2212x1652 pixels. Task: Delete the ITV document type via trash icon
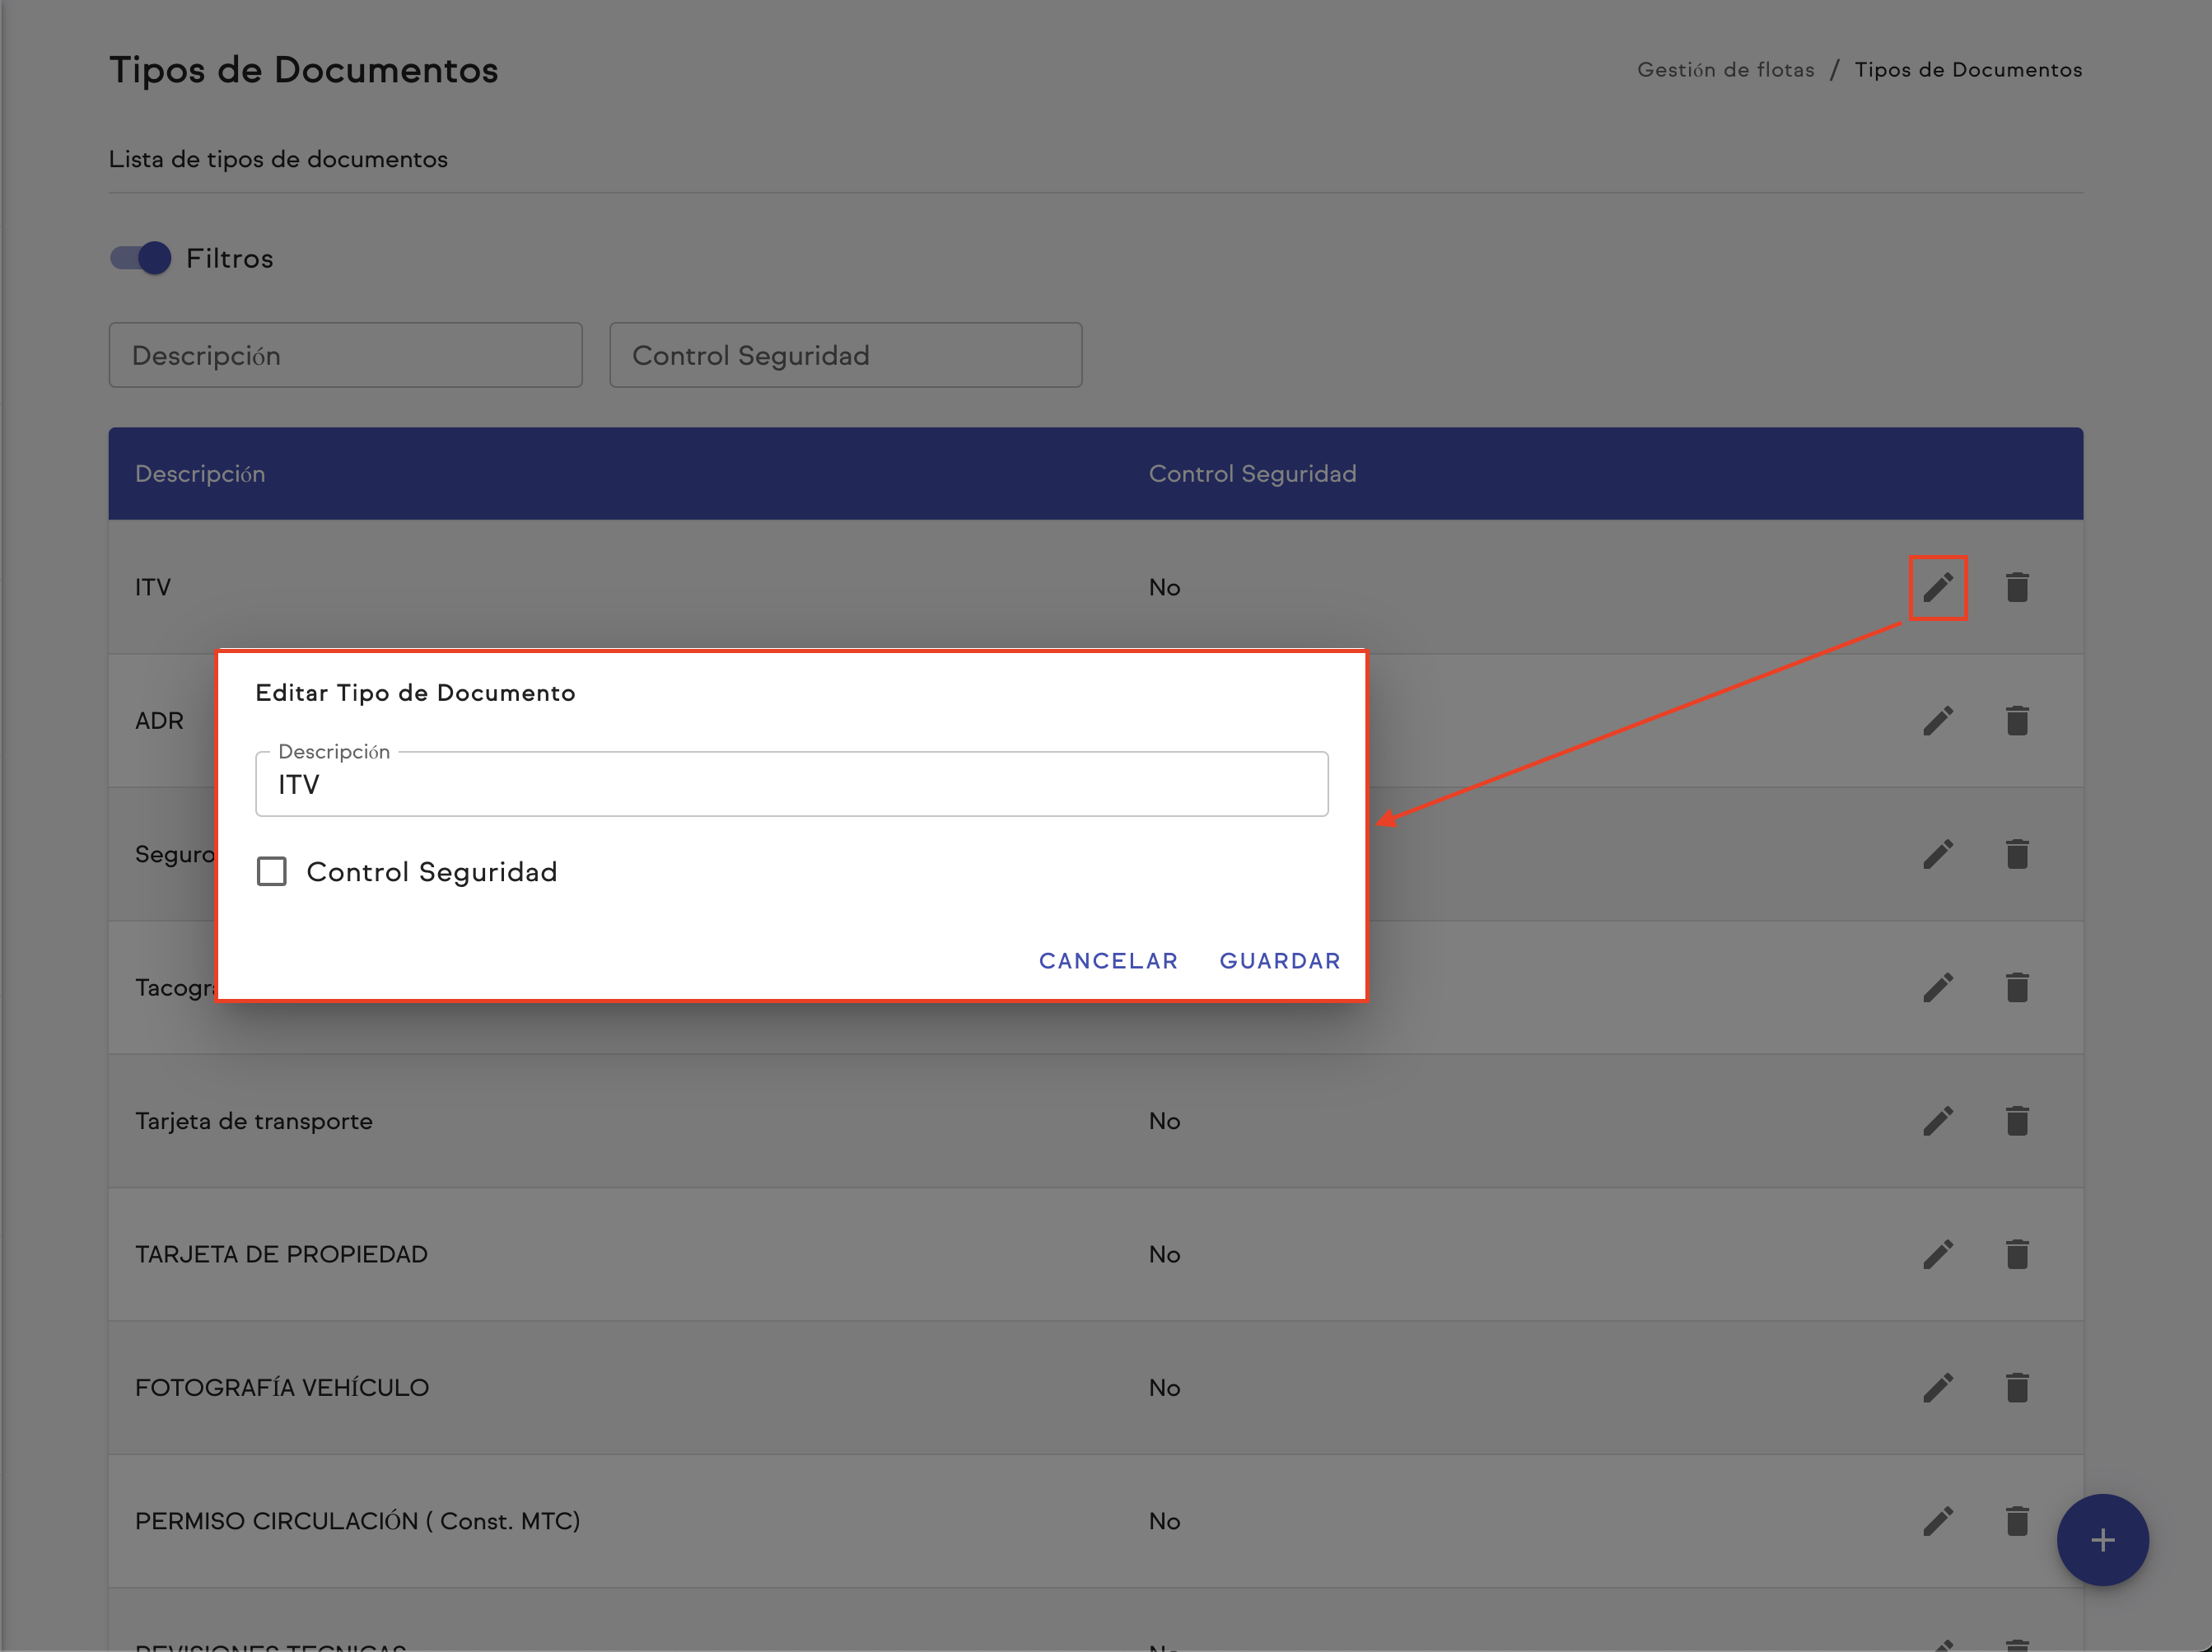(2016, 587)
